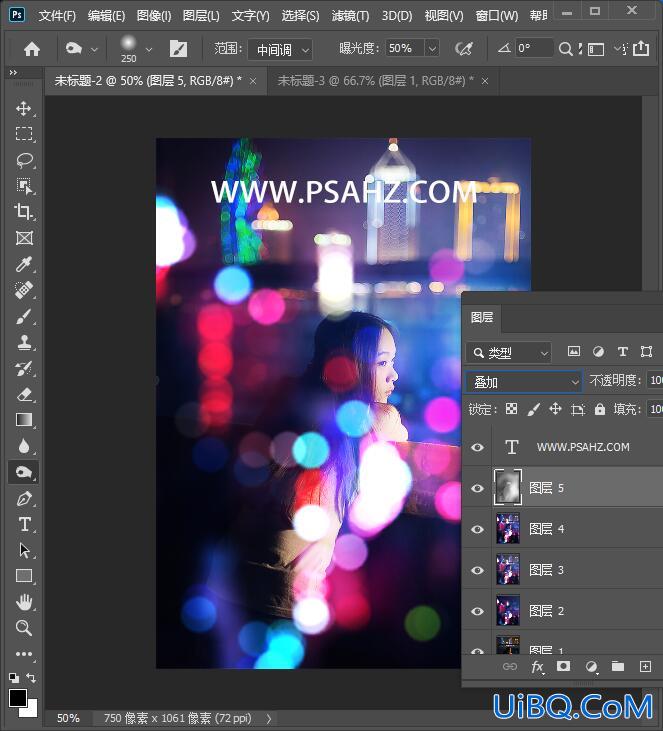Open the 范围 range dropdown

(280, 49)
